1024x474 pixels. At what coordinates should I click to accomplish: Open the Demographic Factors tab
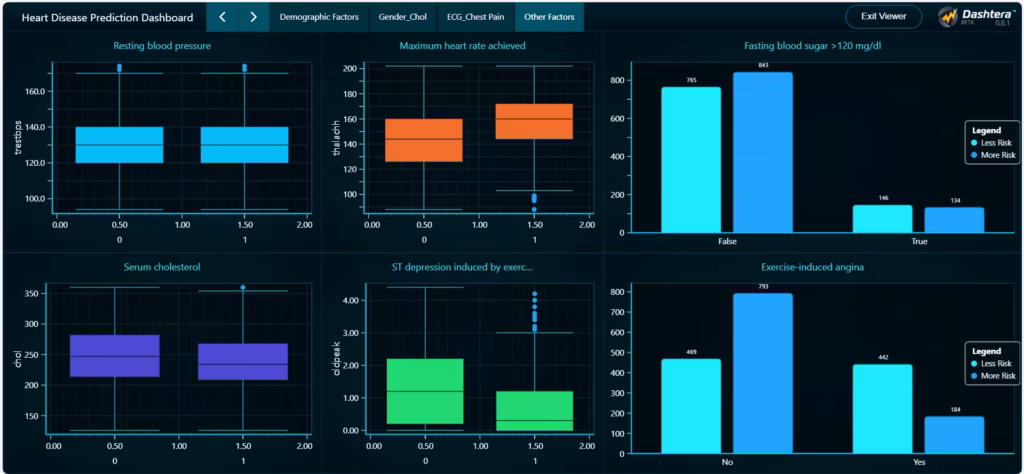pyautogui.click(x=320, y=17)
